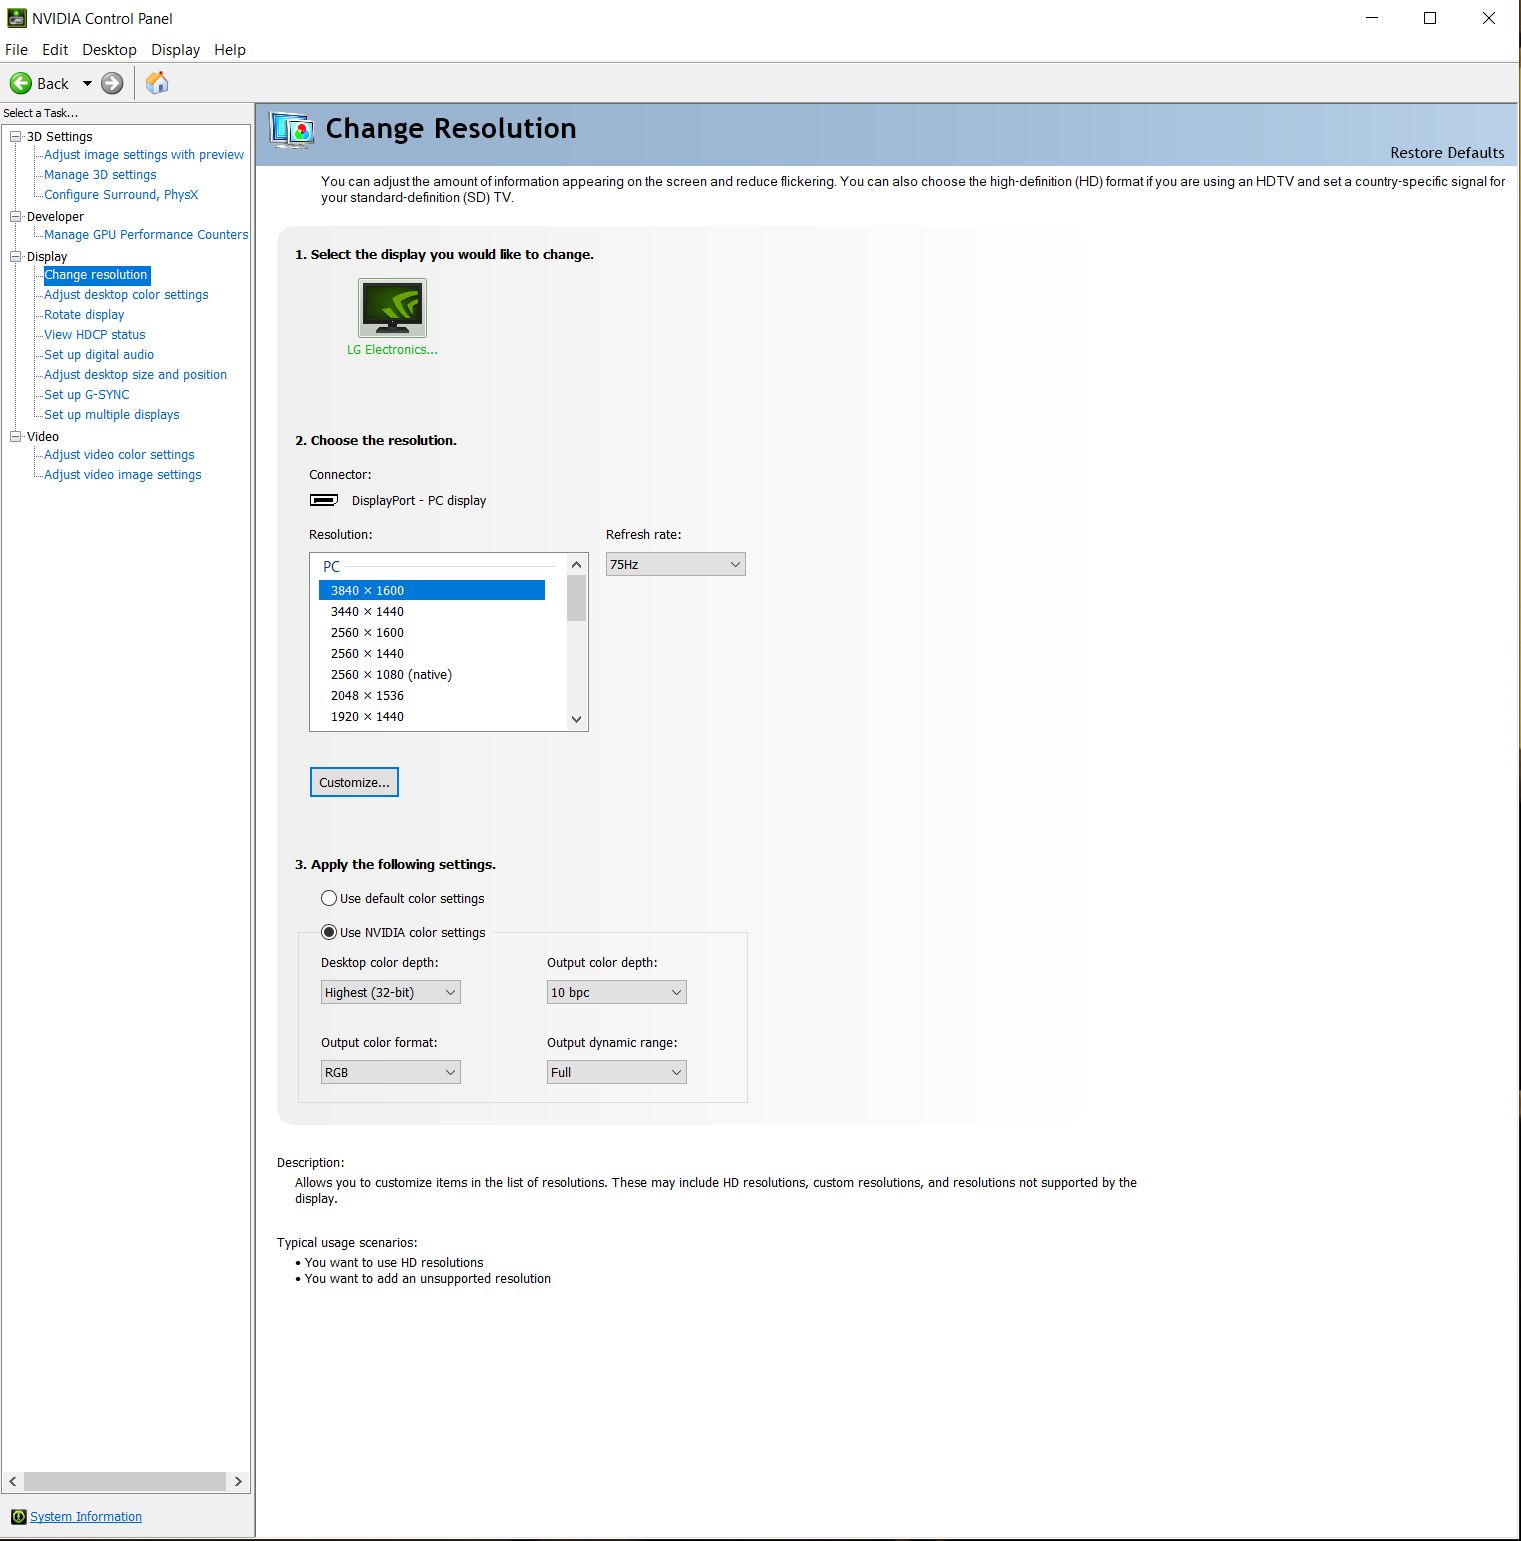Open Rotate display task
This screenshot has width=1521, height=1541.
(84, 315)
